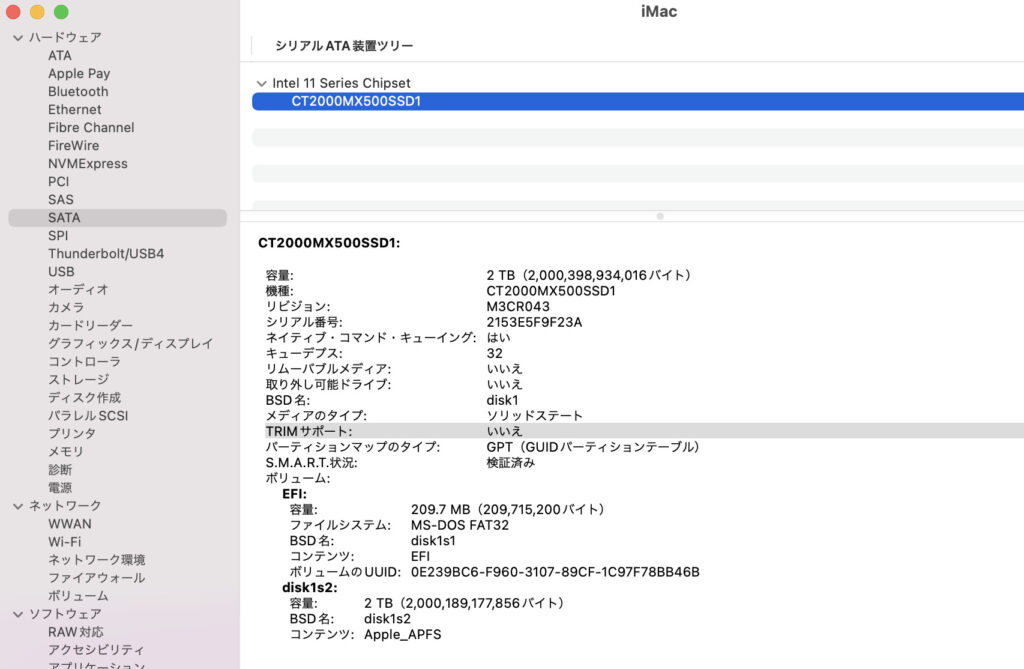Select Fibre Channel in the sidebar
The height and width of the screenshot is (669, 1024).
click(91, 127)
